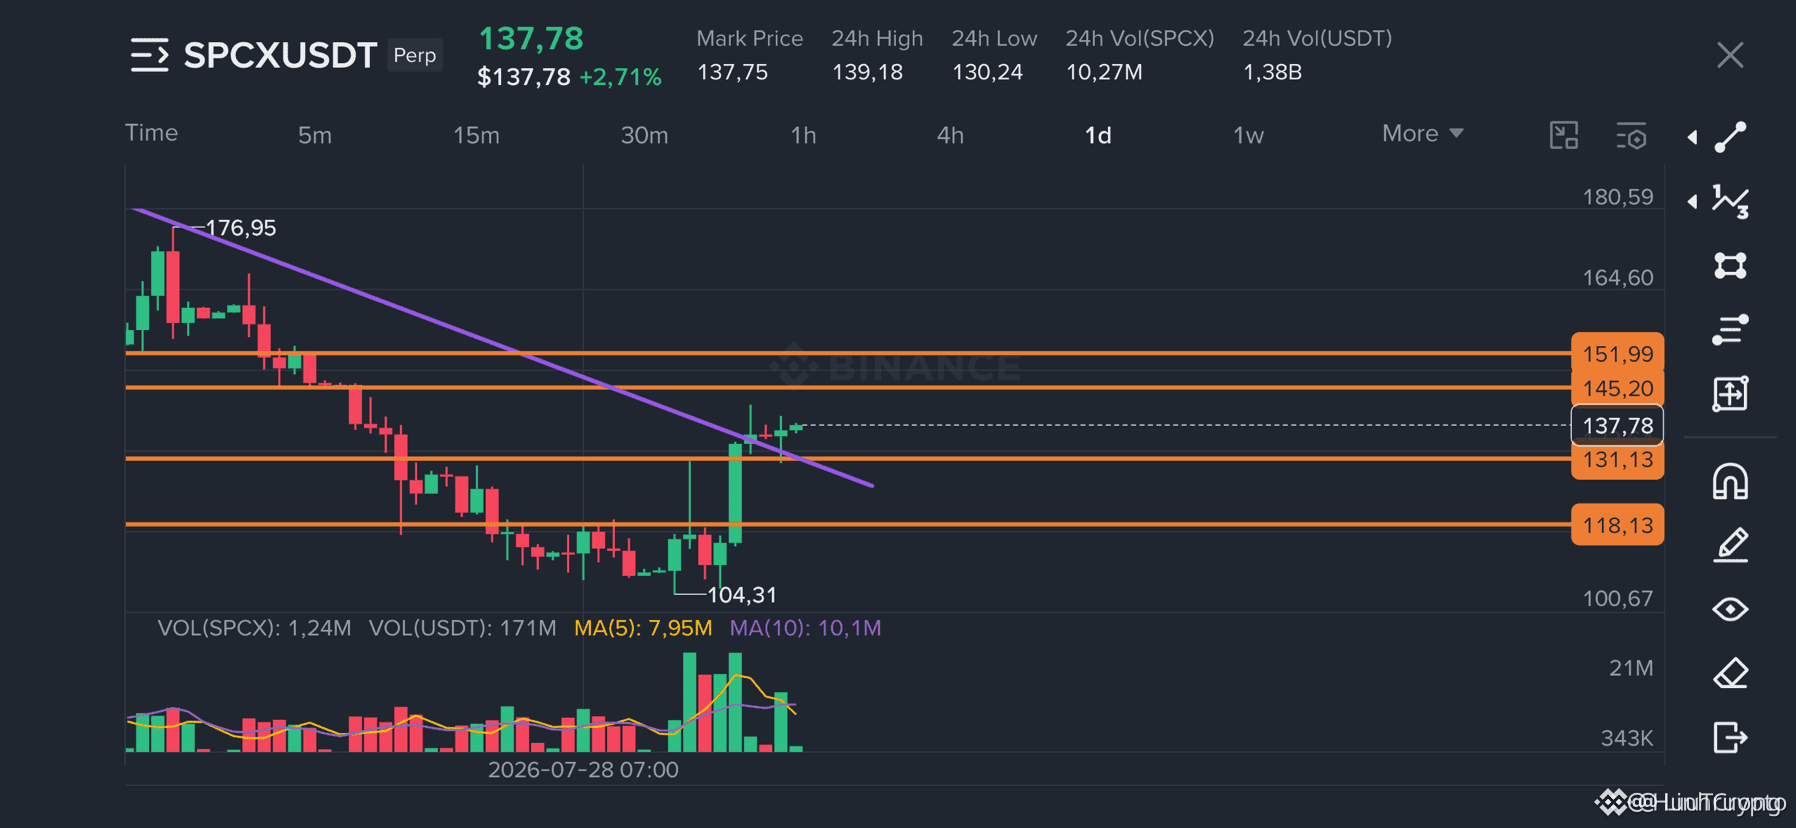The image size is (1796, 828).
Task: Click the 24h Vol(USDT) value 1,38B
Action: point(1272,72)
